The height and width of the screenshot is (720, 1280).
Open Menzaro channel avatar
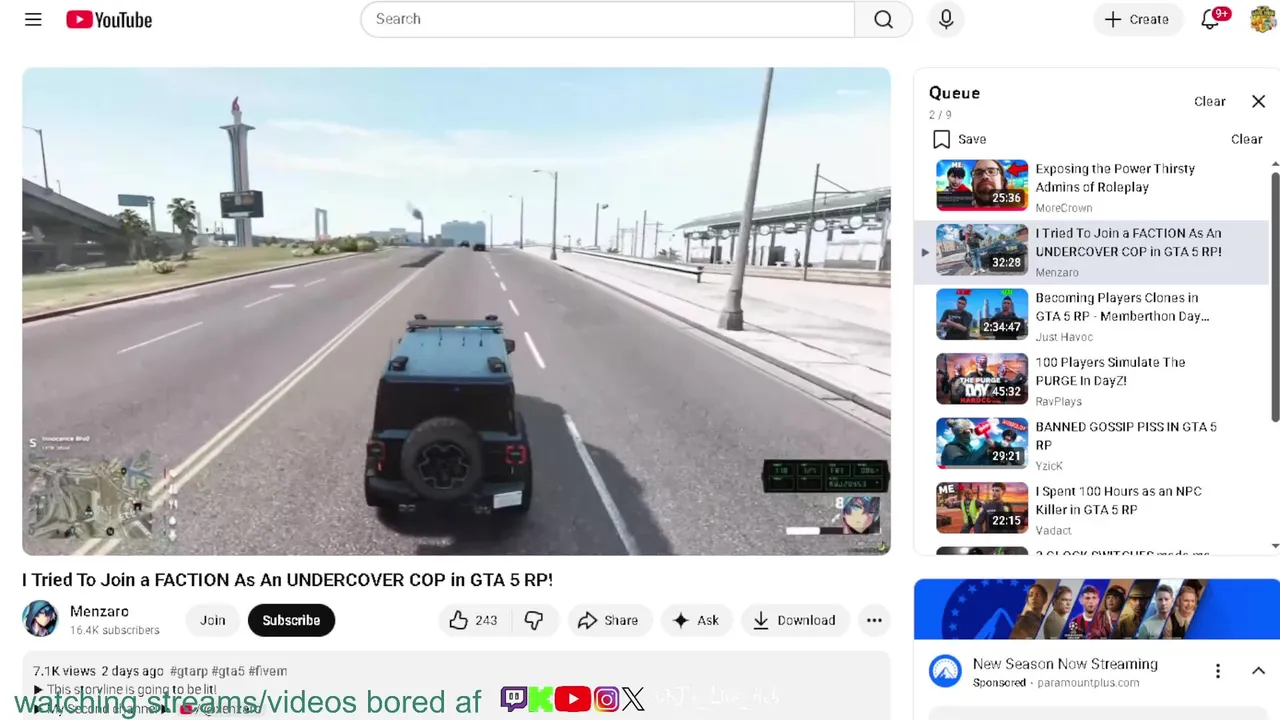click(x=40, y=619)
